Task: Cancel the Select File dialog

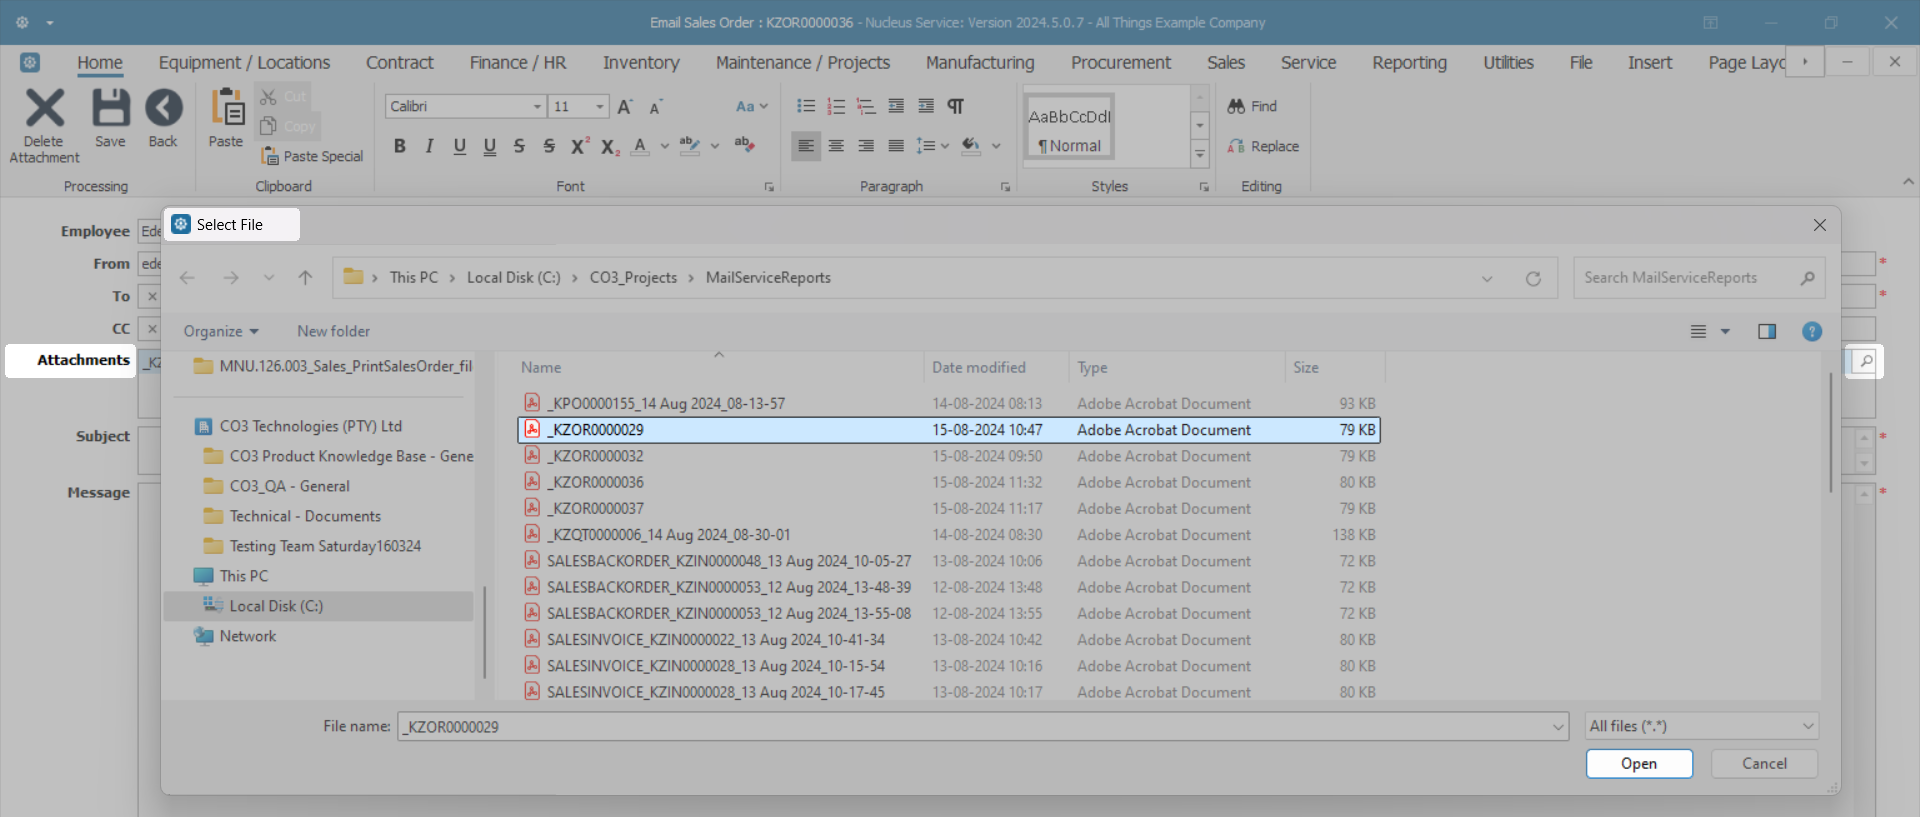Action: click(1764, 763)
